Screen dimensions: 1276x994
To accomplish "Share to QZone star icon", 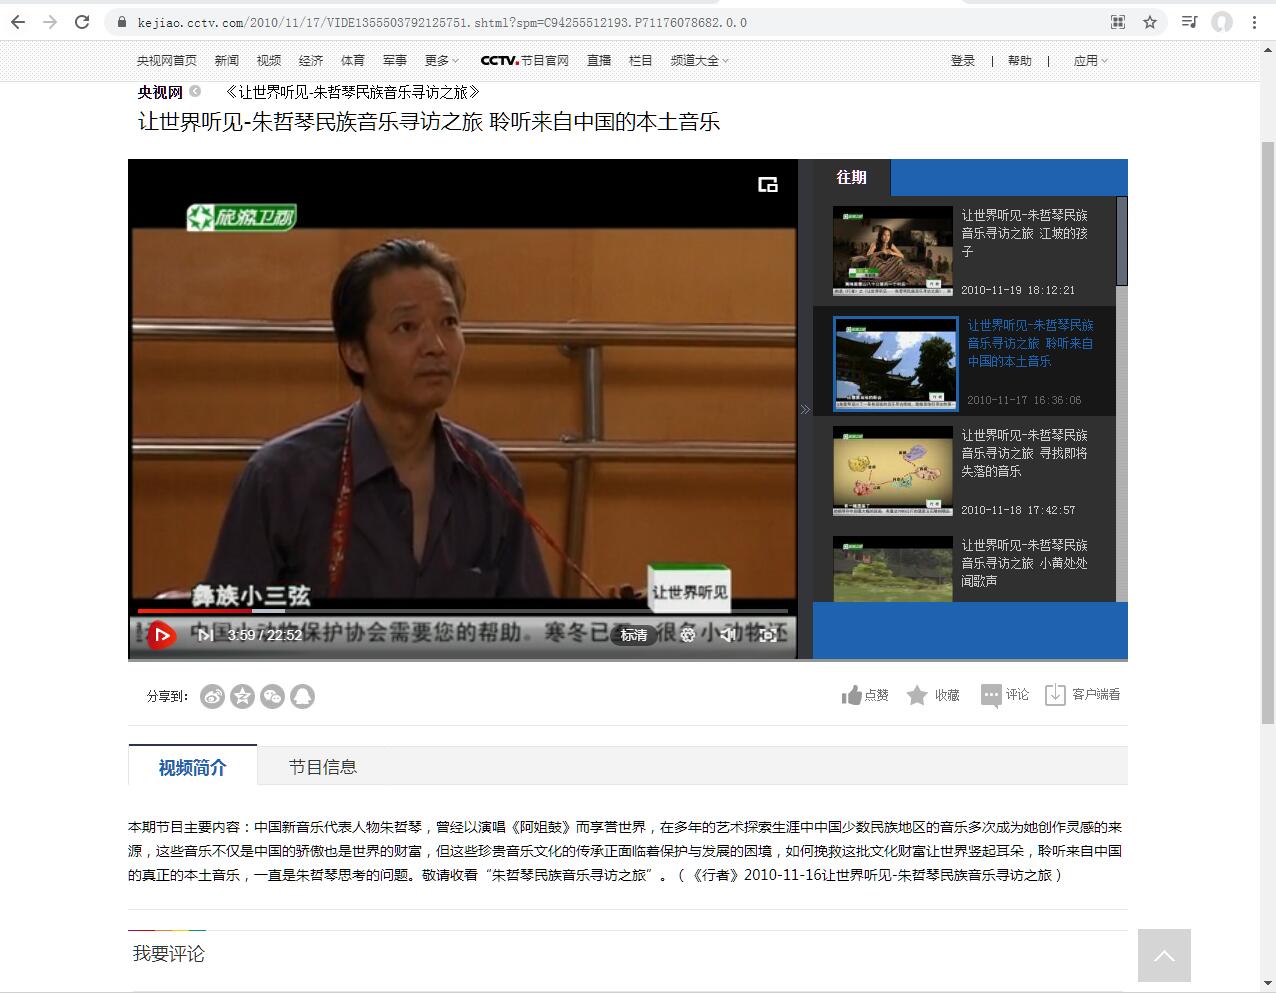I will point(242,696).
